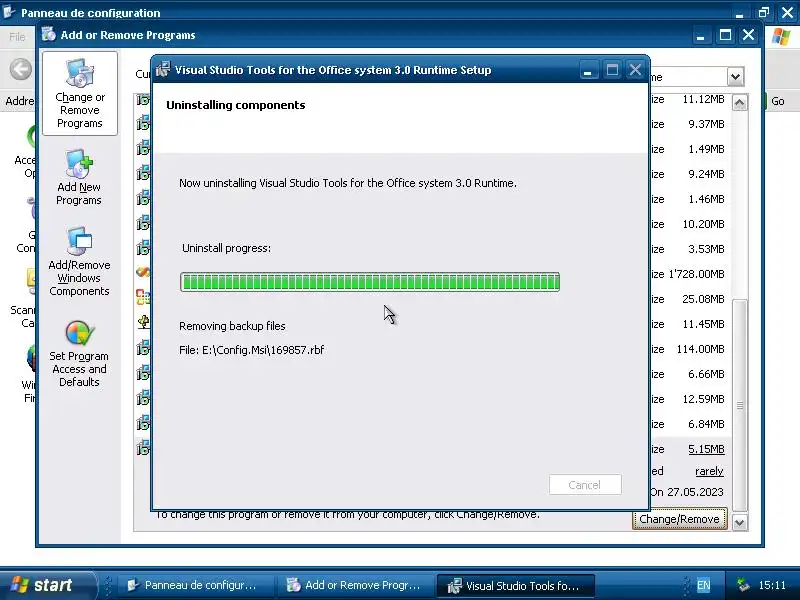Click the Setup dialog title bar icon
Viewport: 800px width, 600px height.
click(x=163, y=70)
